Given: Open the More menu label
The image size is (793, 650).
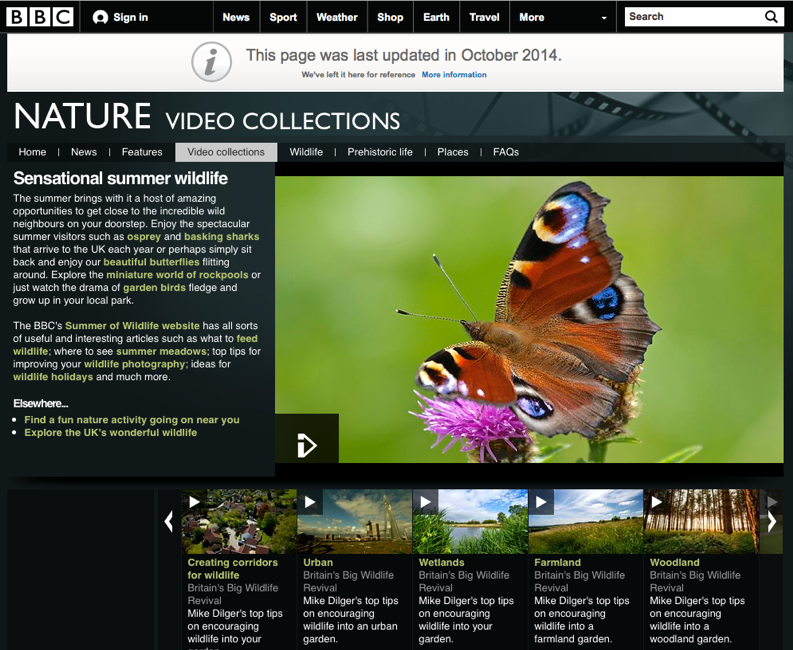Looking at the screenshot, I should tap(532, 17).
